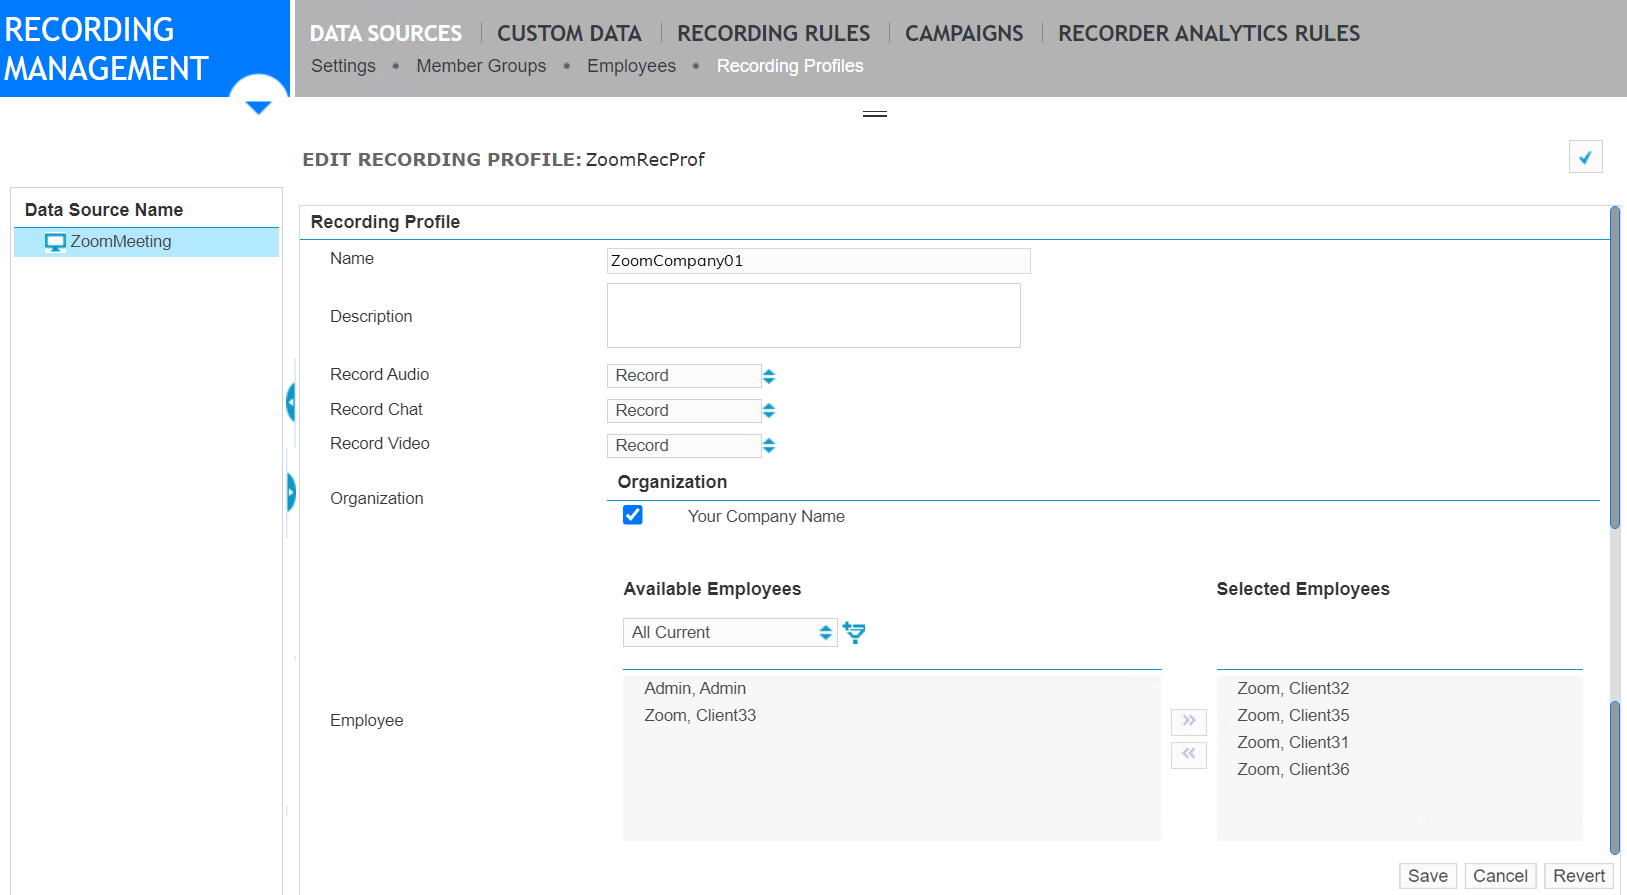The image size is (1627, 895).
Task: Click the Data Source Name column header
Action: pos(104,210)
